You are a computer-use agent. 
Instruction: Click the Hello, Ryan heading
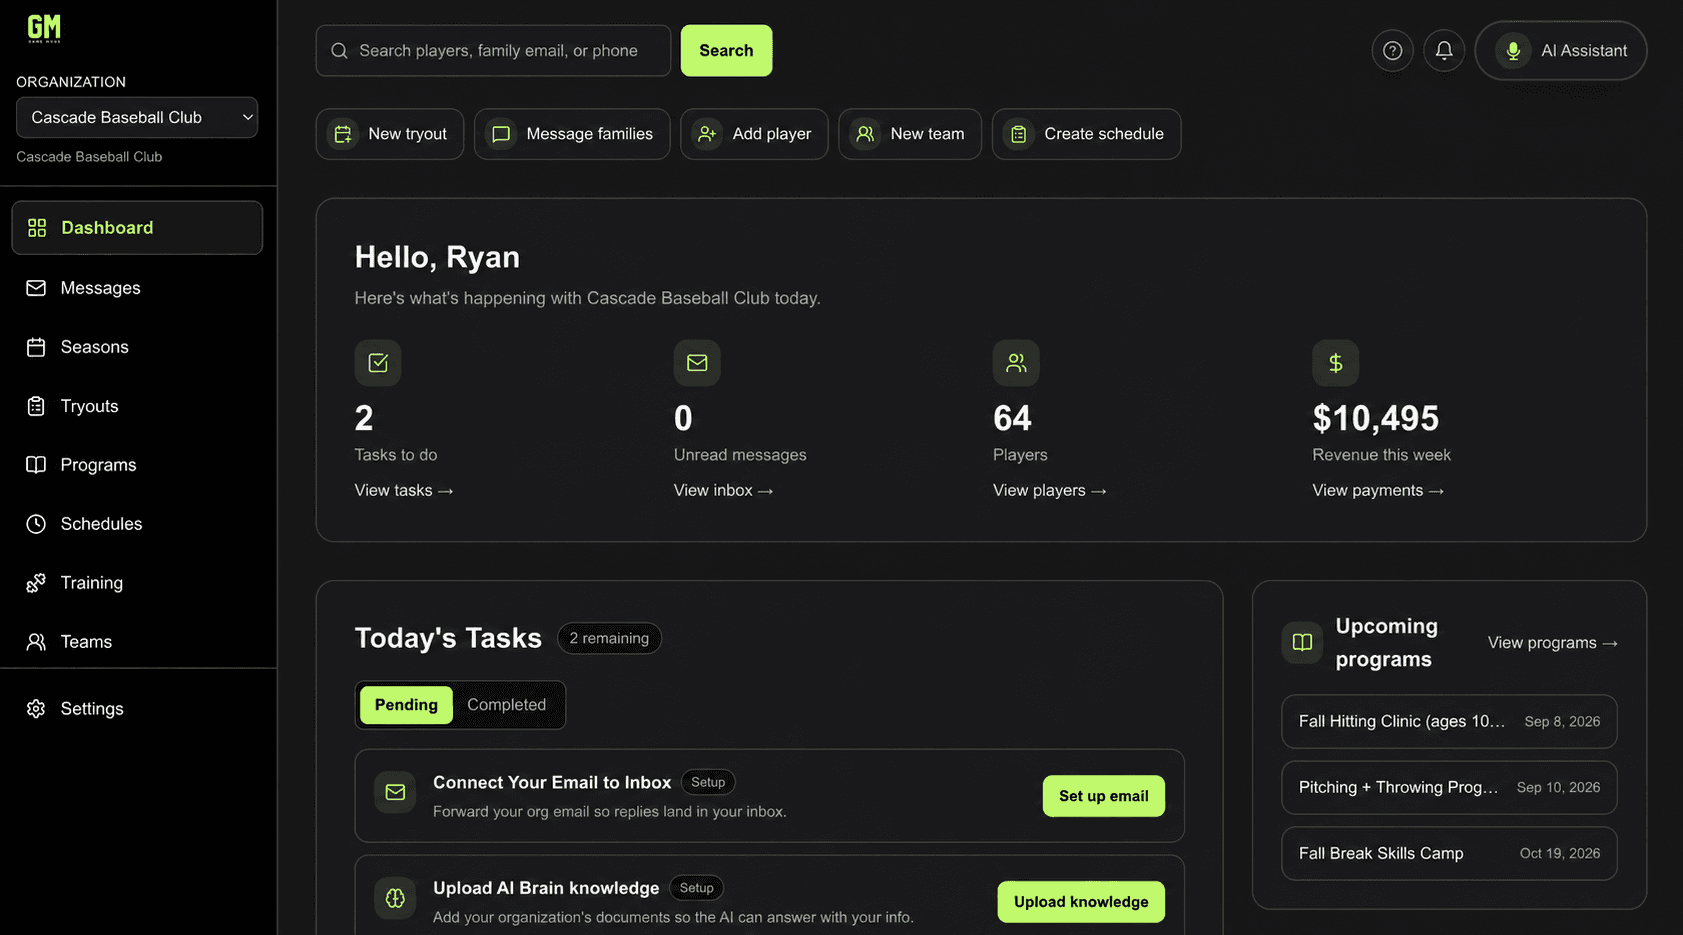437,257
